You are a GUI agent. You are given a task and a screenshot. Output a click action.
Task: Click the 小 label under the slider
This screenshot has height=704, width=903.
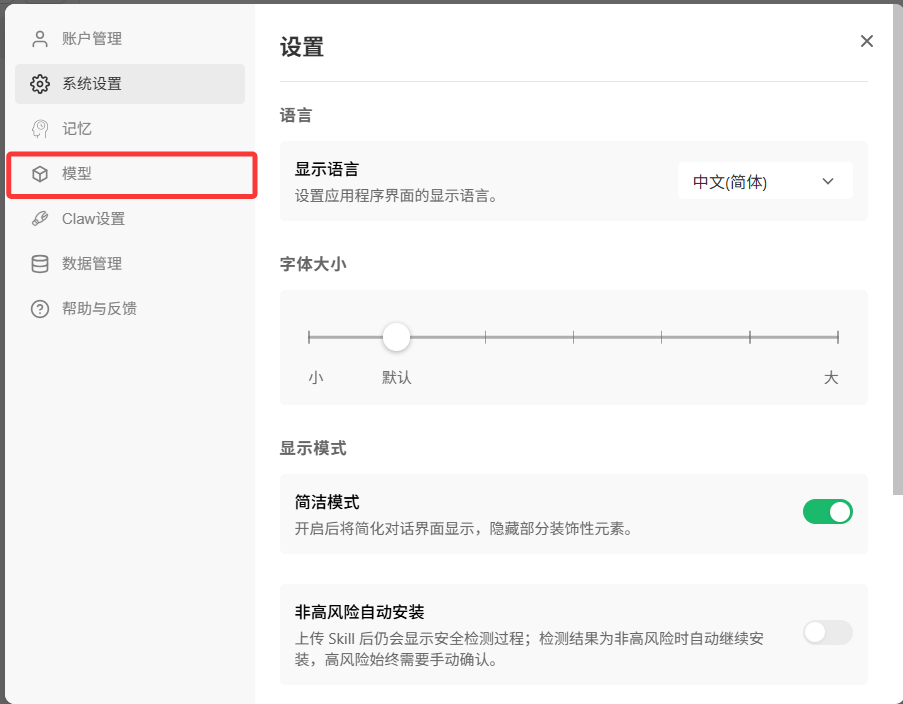pyautogui.click(x=316, y=377)
